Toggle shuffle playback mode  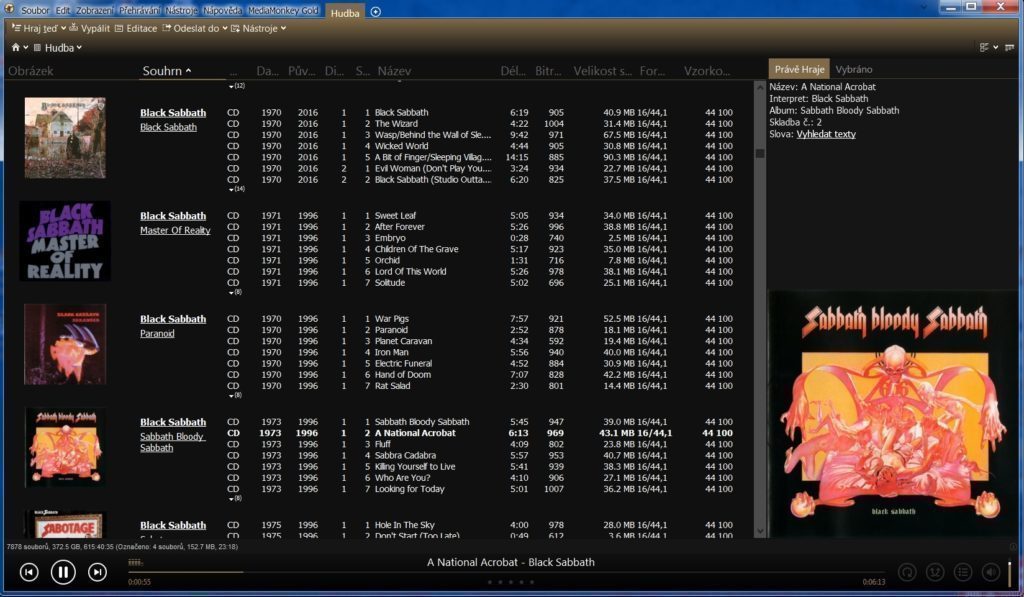coord(935,572)
